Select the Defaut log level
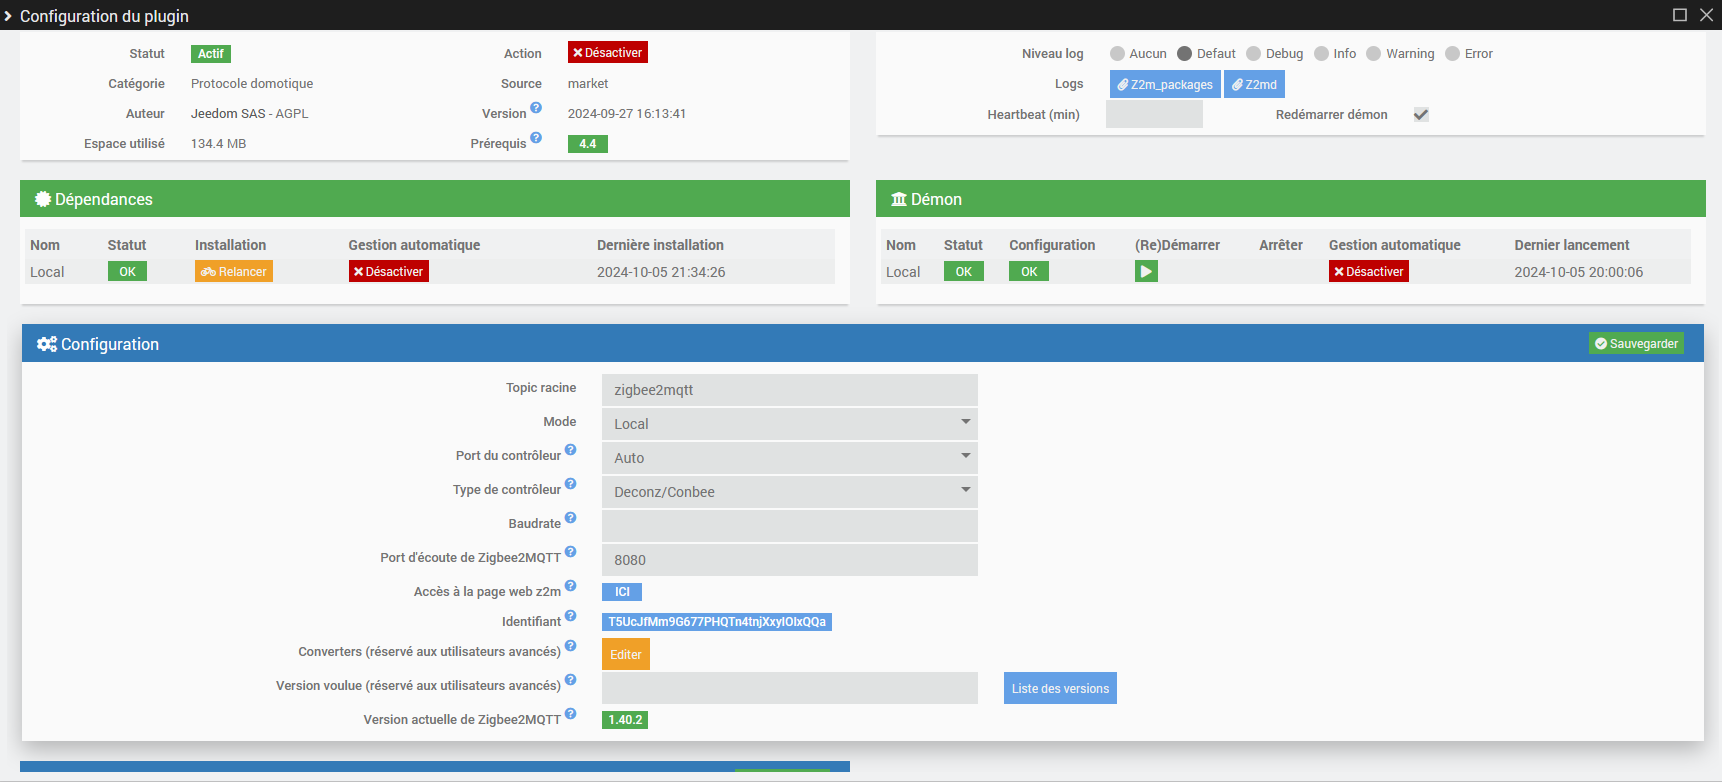 [x=1185, y=54]
